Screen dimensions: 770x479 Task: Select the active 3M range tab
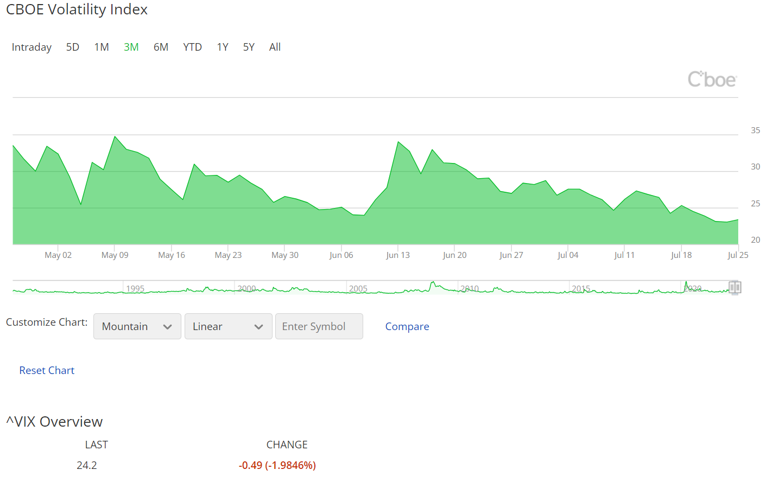click(131, 47)
